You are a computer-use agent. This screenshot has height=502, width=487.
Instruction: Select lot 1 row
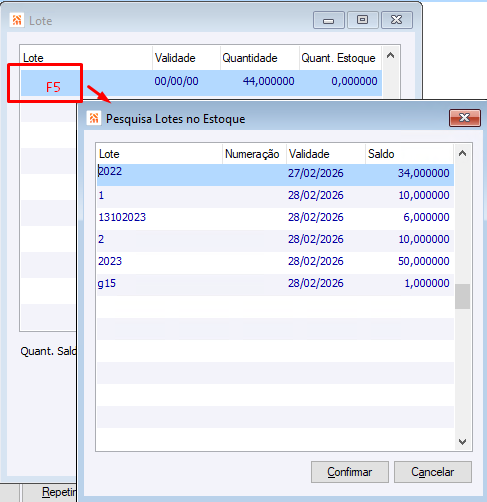click(x=275, y=197)
